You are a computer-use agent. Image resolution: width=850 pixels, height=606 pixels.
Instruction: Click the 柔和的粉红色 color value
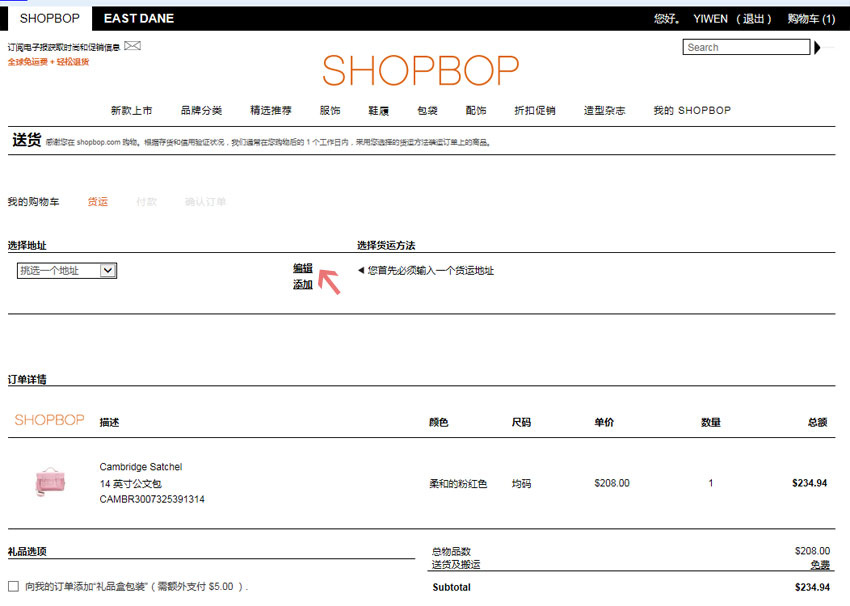click(x=458, y=483)
